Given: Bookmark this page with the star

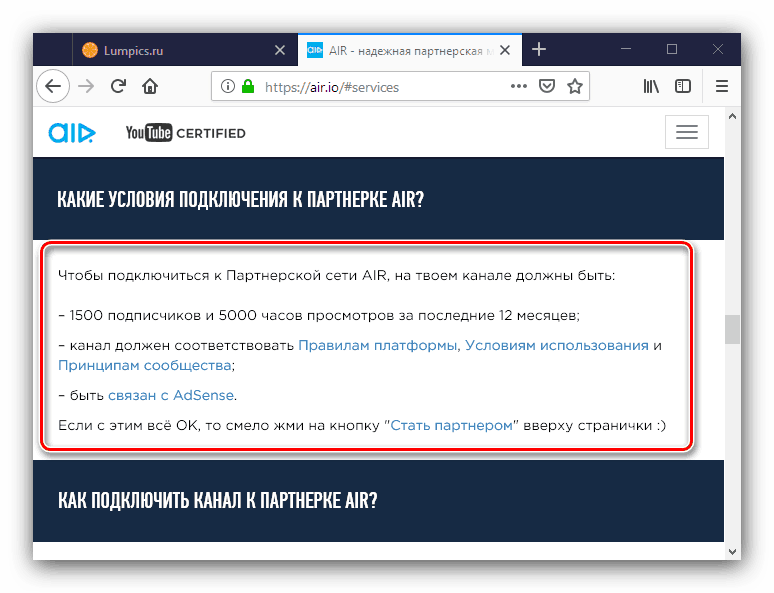Looking at the screenshot, I should 575,86.
